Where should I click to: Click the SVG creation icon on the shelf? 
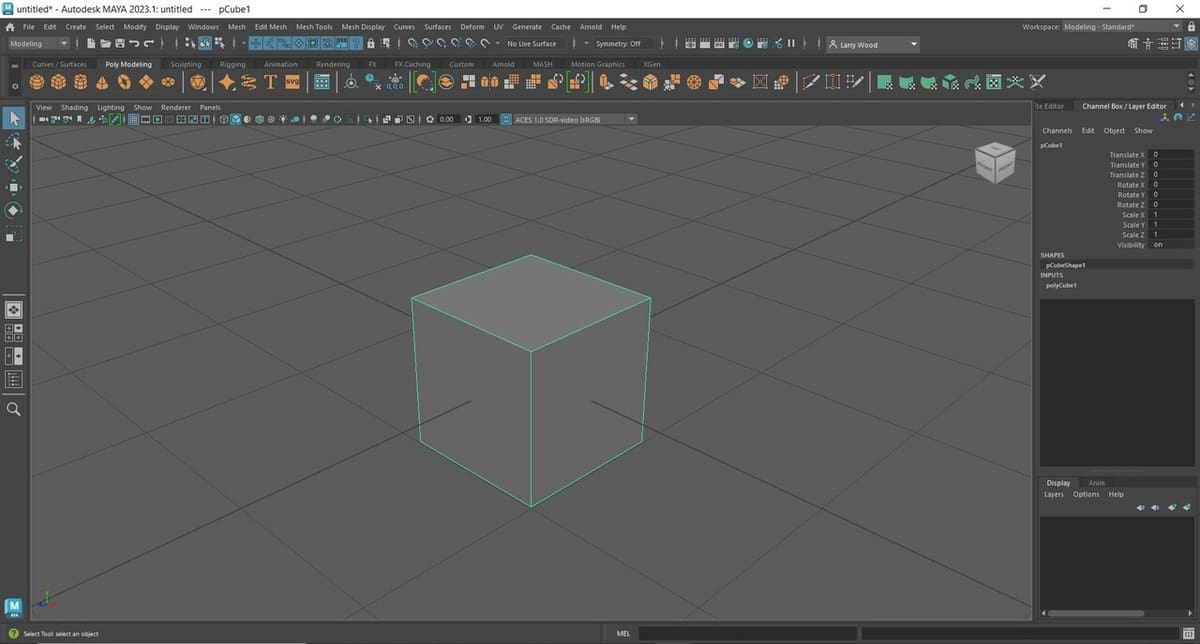pos(293,82)
